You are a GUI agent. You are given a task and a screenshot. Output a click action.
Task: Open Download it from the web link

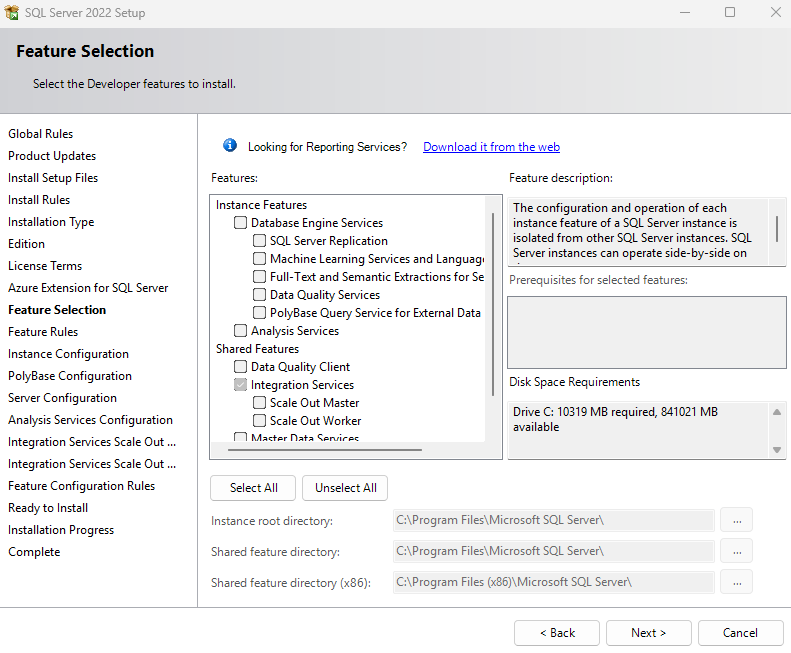pos(491,147)
